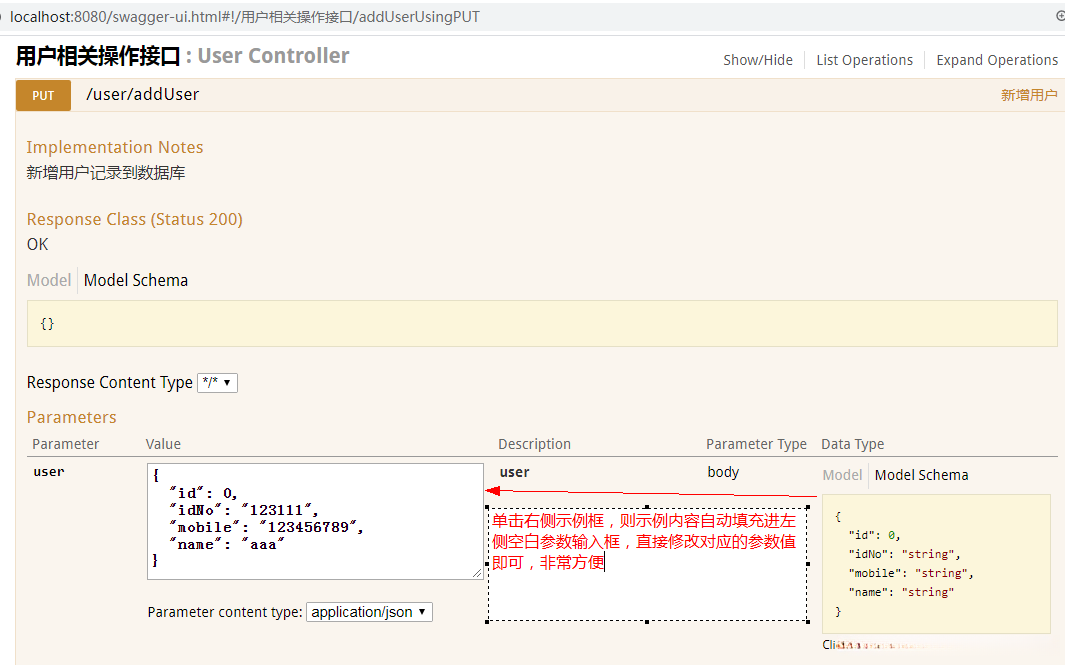The width and height of the screenshot is (1065, 665).
Task: Click the Expand Operations link
Action: tap(996, 60)
